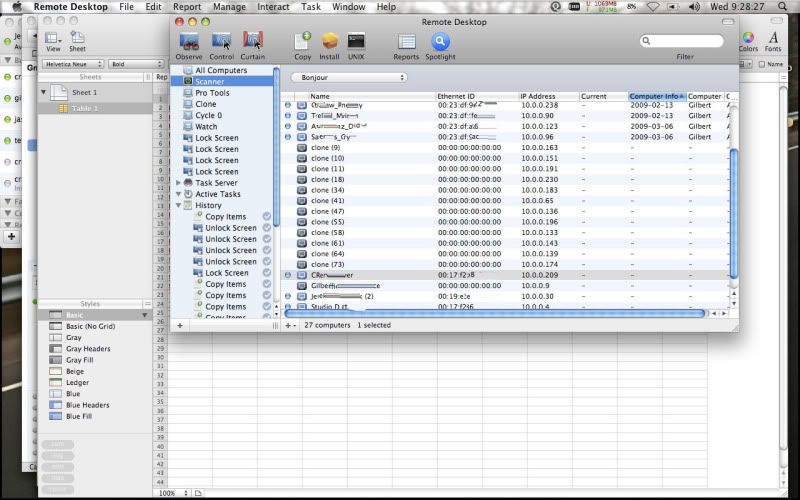Open the UNIX command tool
Screen dimensions: 800x500
pos(356,42)
